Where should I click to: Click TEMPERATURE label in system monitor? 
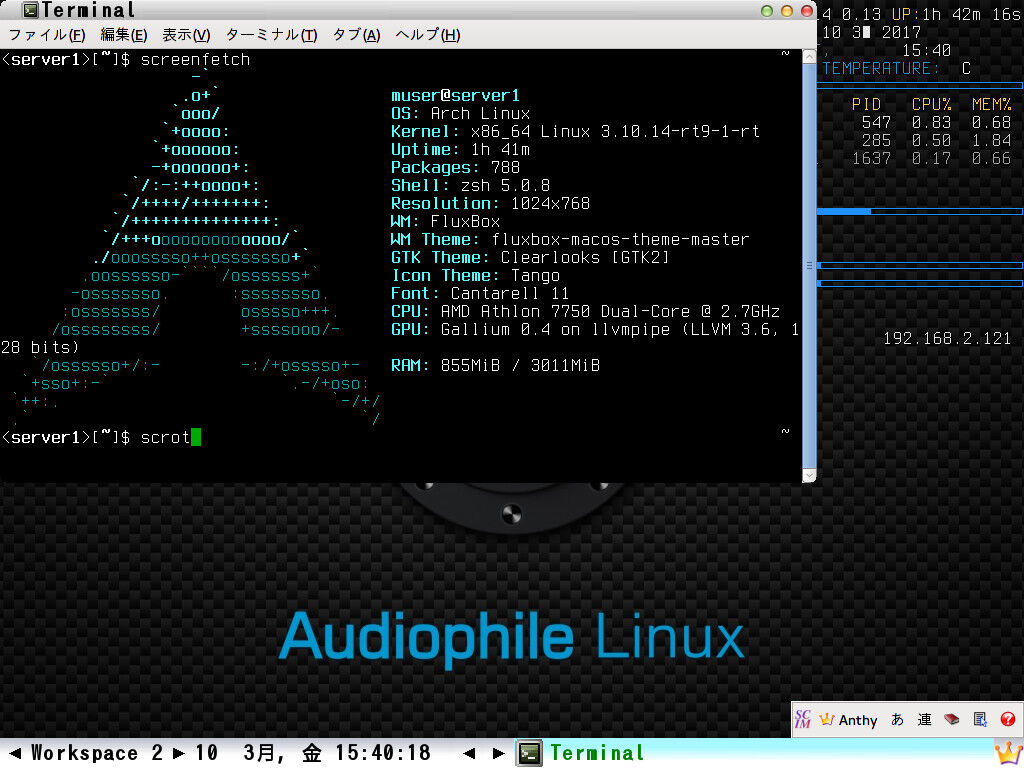881,69
